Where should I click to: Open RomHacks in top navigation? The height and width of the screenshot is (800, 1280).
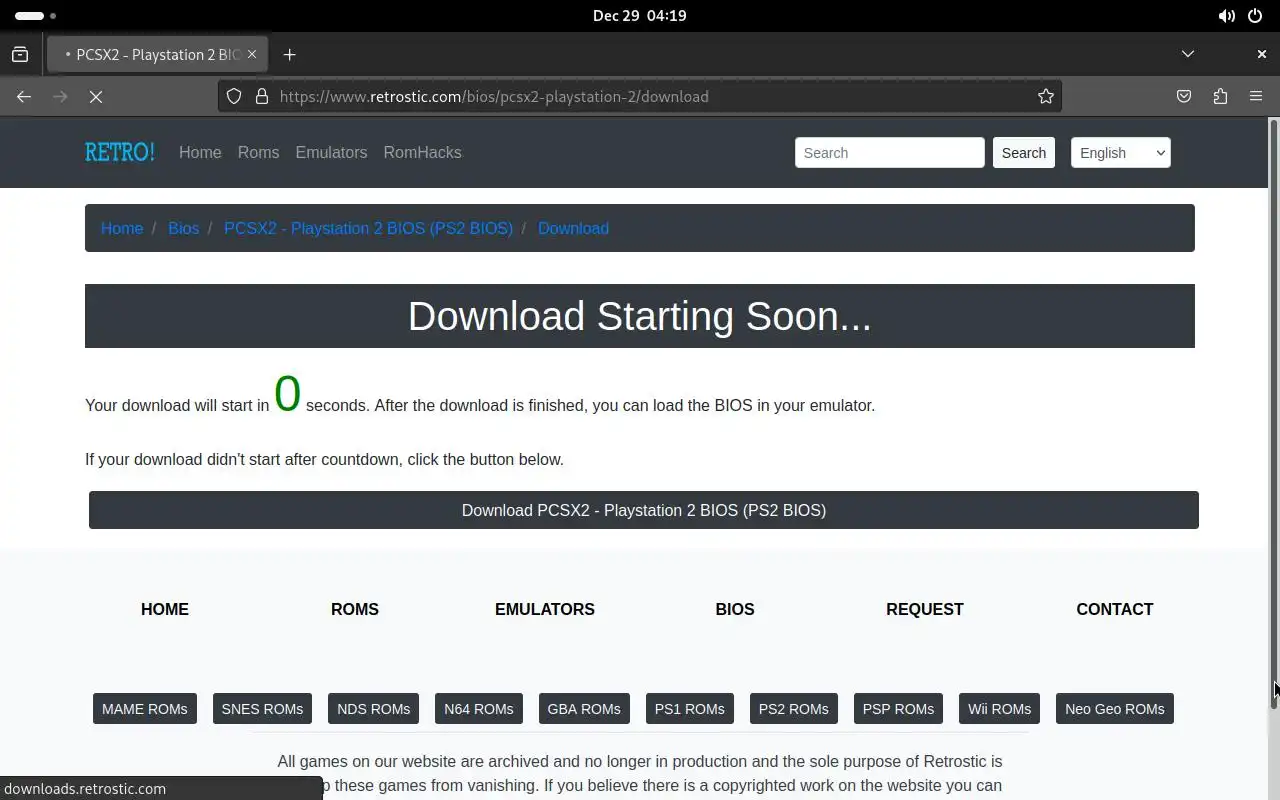click(422, 152)
